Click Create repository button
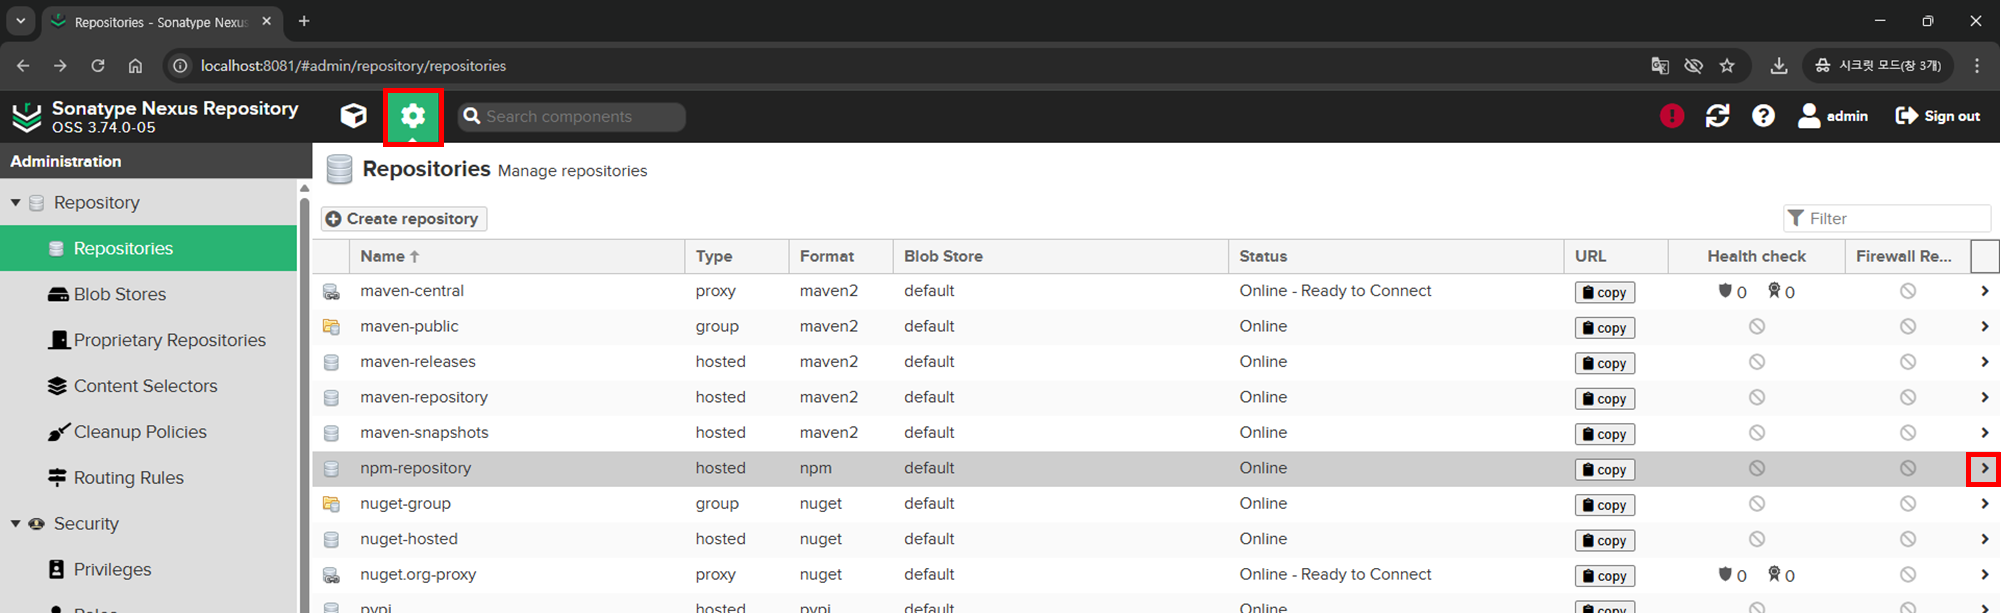The image size is (2001, 613). (x=403, y=218)
